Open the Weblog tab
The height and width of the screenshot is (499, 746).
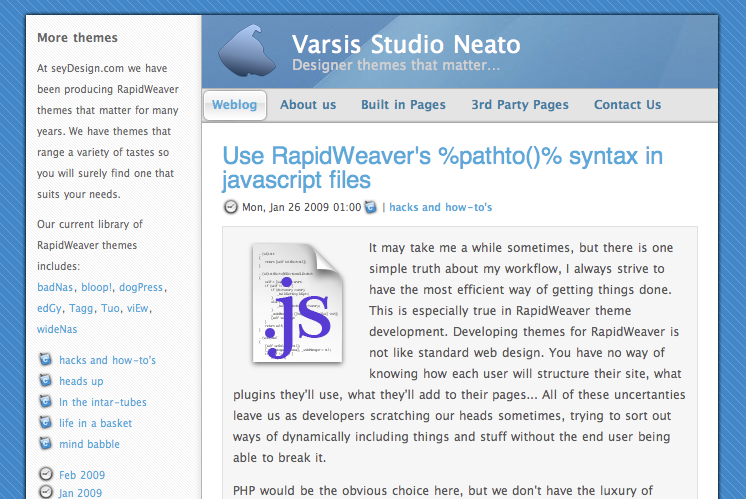tap(235, 105)
